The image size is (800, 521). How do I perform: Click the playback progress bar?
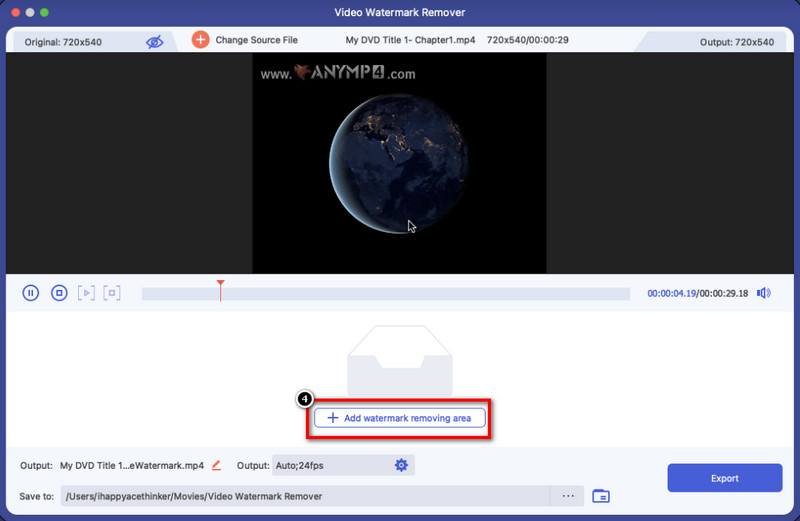[x=386, y=294]
